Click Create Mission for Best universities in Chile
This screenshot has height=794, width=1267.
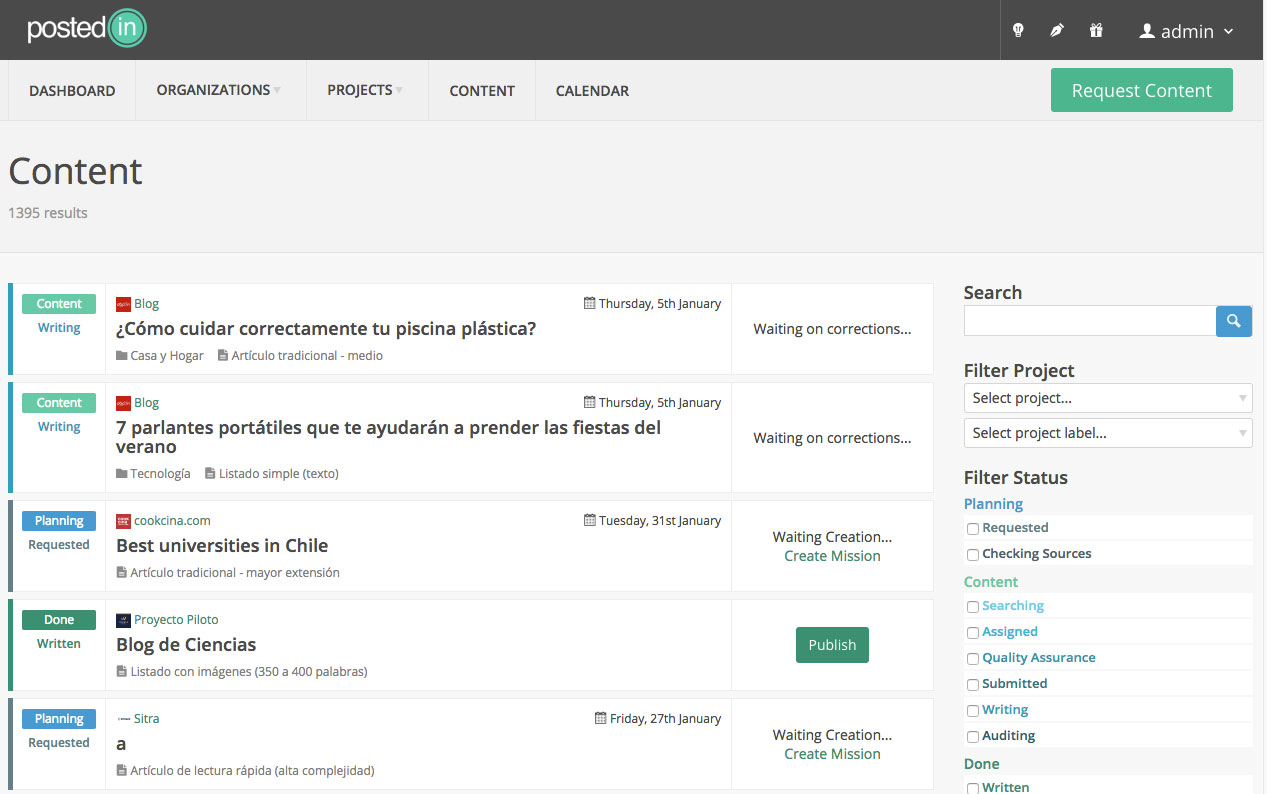832,556
